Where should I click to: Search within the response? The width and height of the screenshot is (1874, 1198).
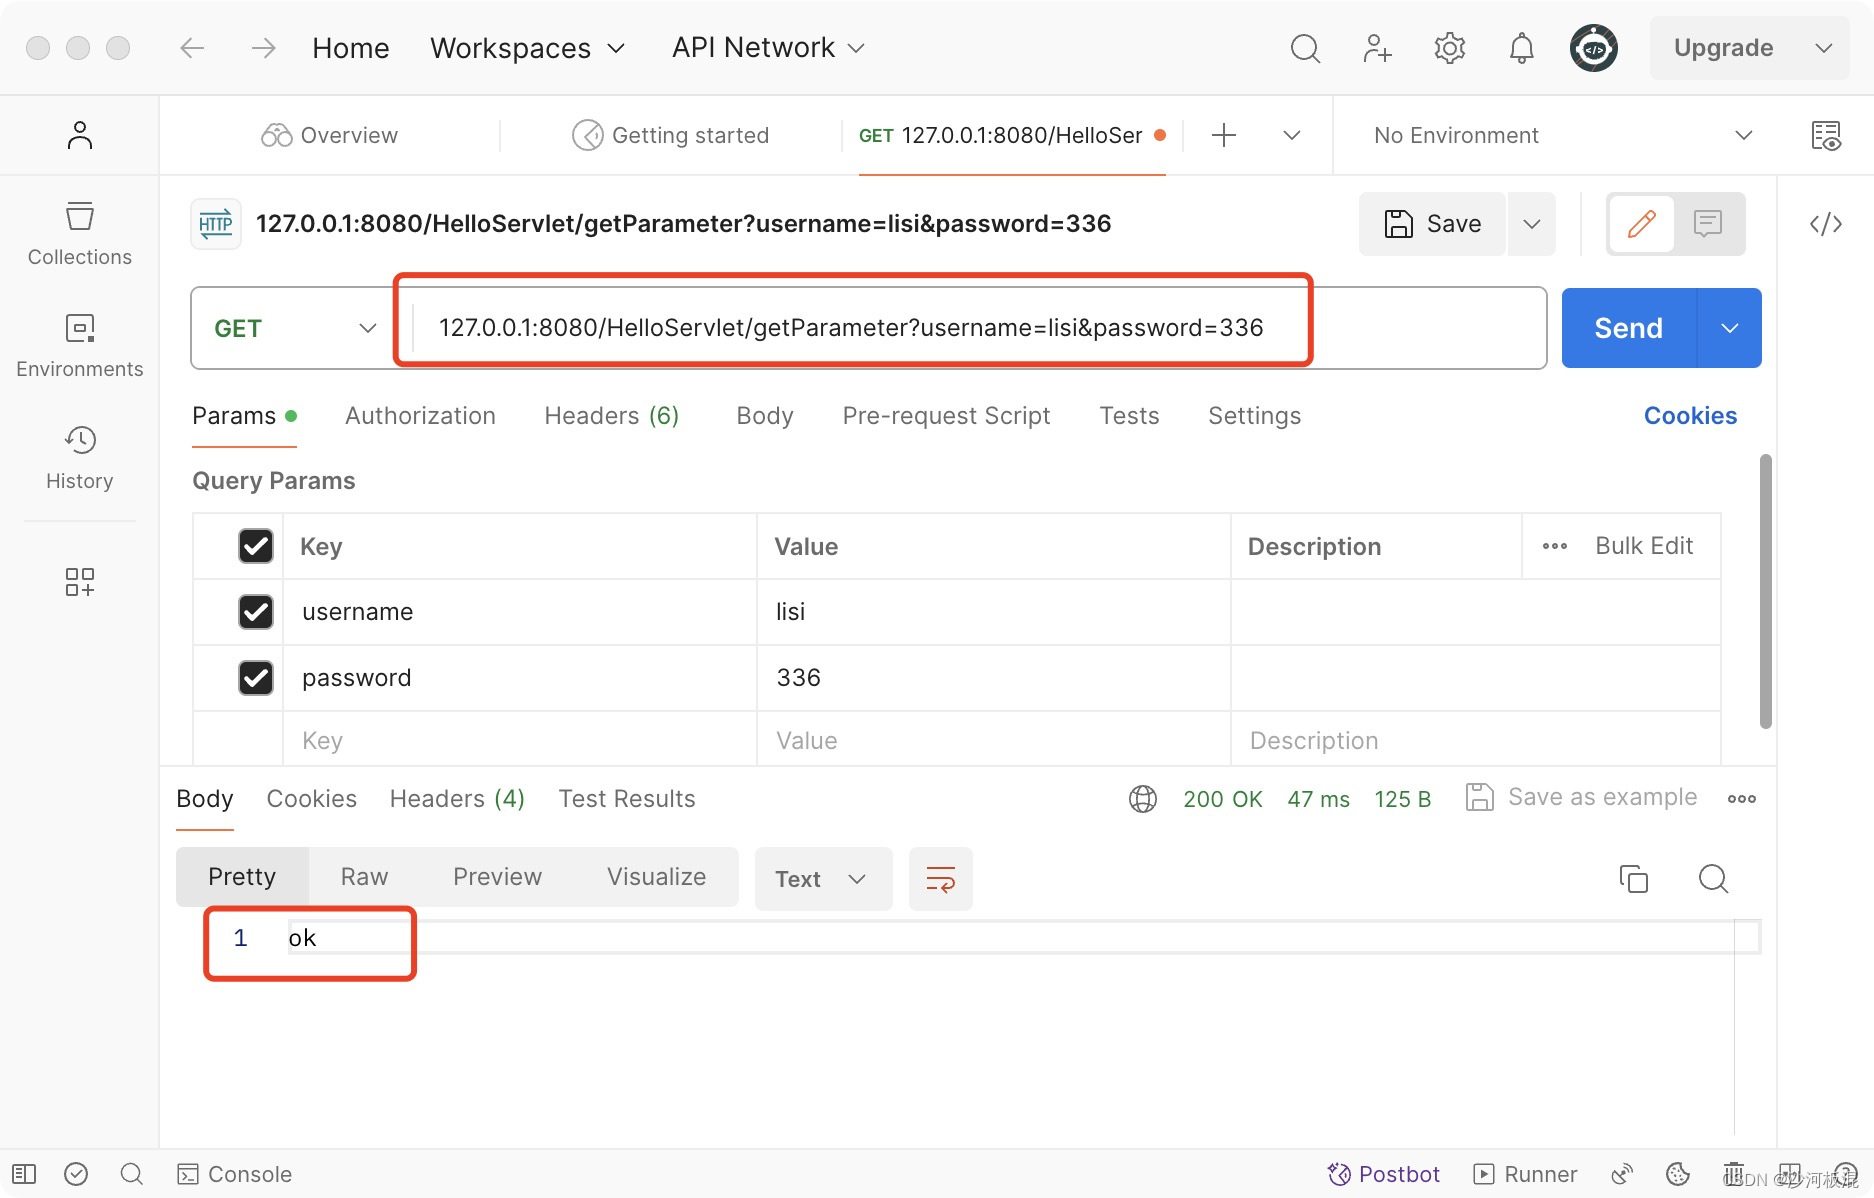pyautogui.click(x=1713, y=879)
